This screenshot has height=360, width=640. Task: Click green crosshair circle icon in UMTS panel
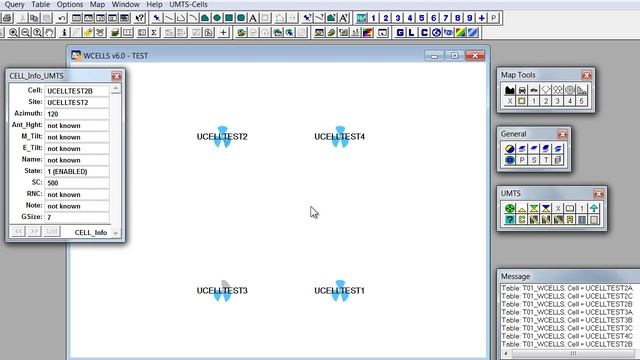[510, 208]
